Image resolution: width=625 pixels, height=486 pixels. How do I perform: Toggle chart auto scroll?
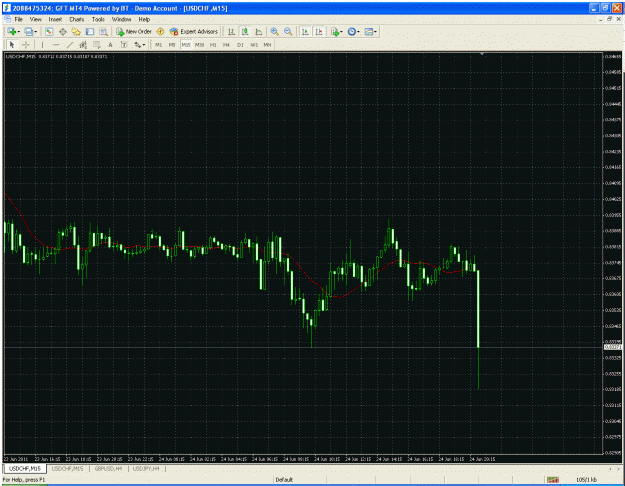pyautogui.click(x=305, y=31)
